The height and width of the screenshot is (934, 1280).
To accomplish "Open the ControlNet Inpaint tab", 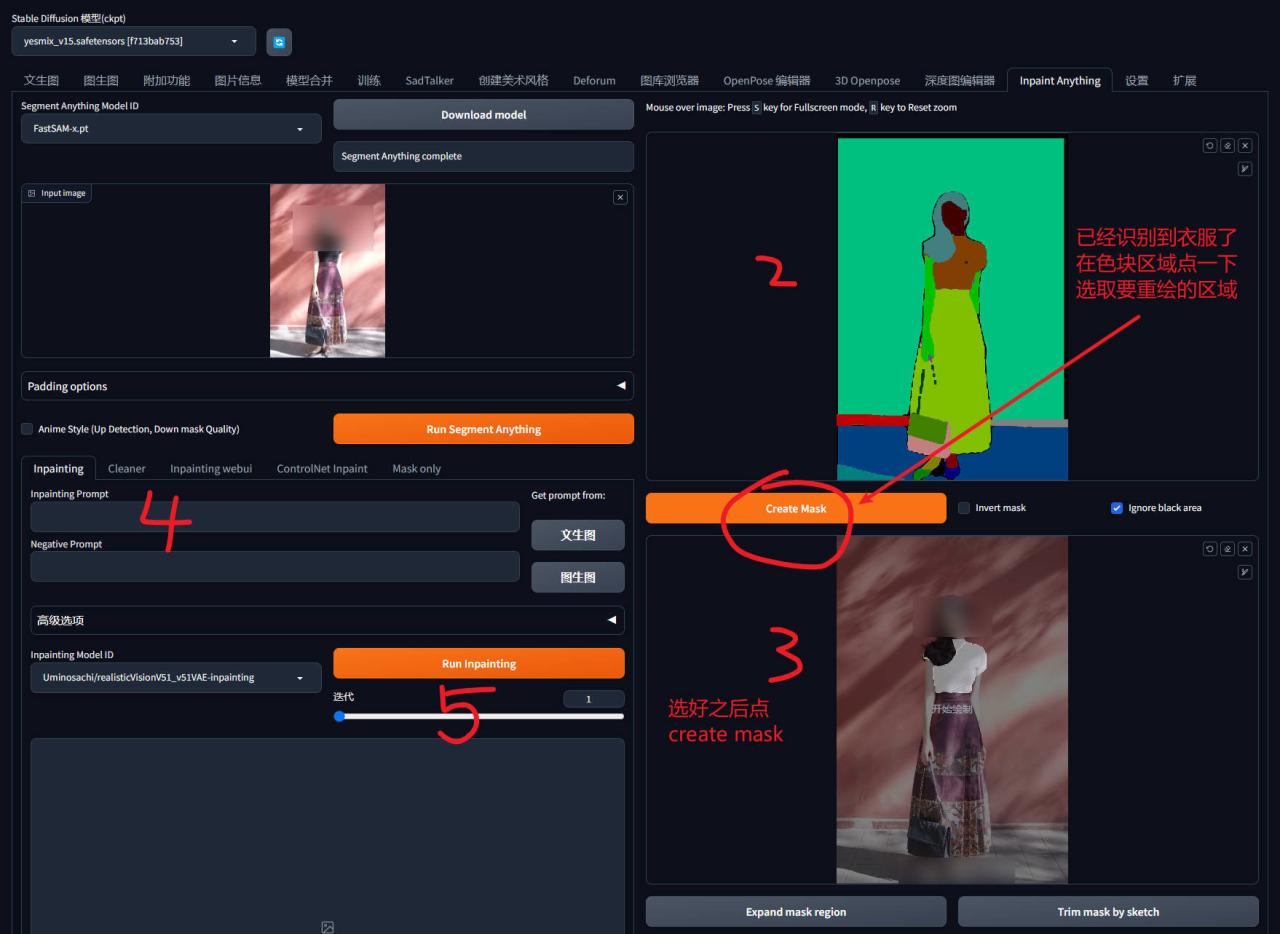I will pyautogui.click(x=322, y=469).
